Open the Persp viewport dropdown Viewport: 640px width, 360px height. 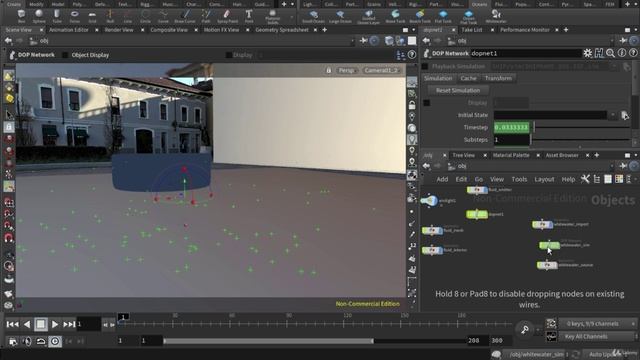346,70
